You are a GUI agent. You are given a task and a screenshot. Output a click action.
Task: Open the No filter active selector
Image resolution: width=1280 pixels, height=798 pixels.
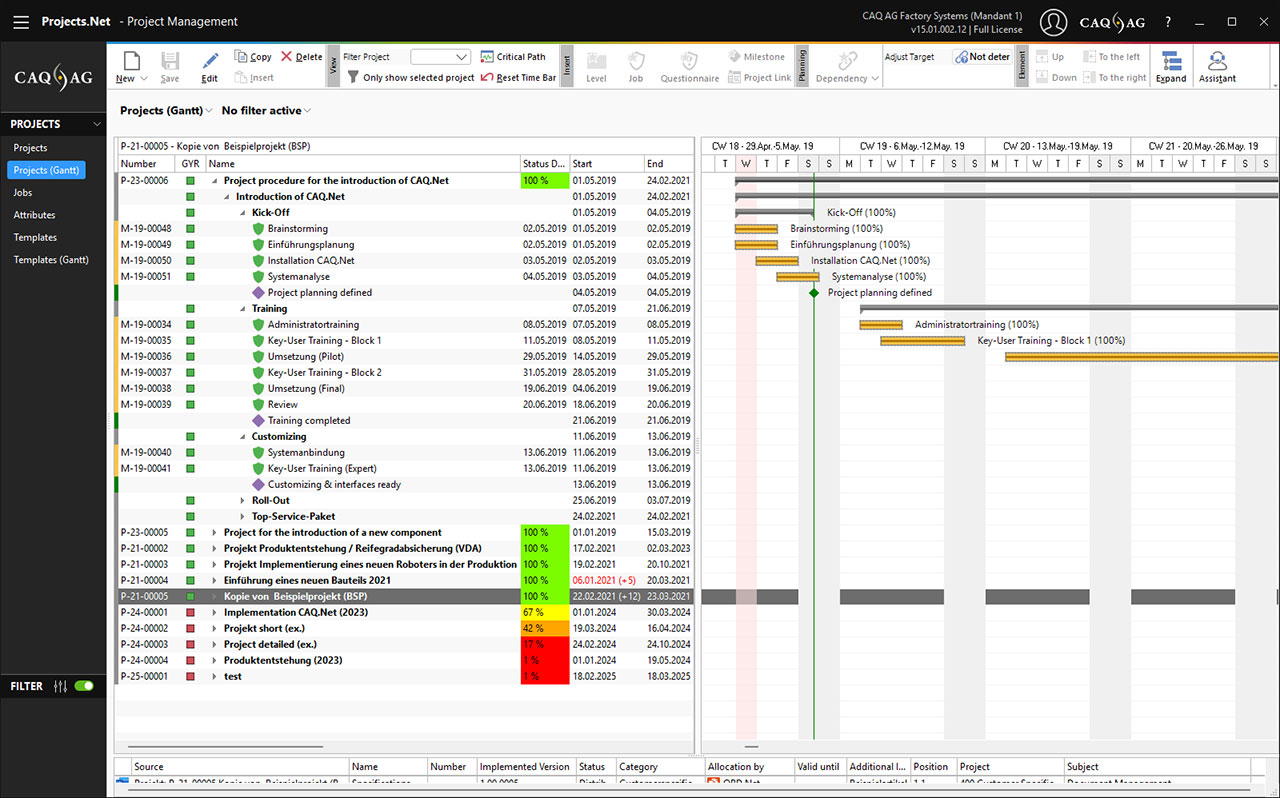[266, 111]
